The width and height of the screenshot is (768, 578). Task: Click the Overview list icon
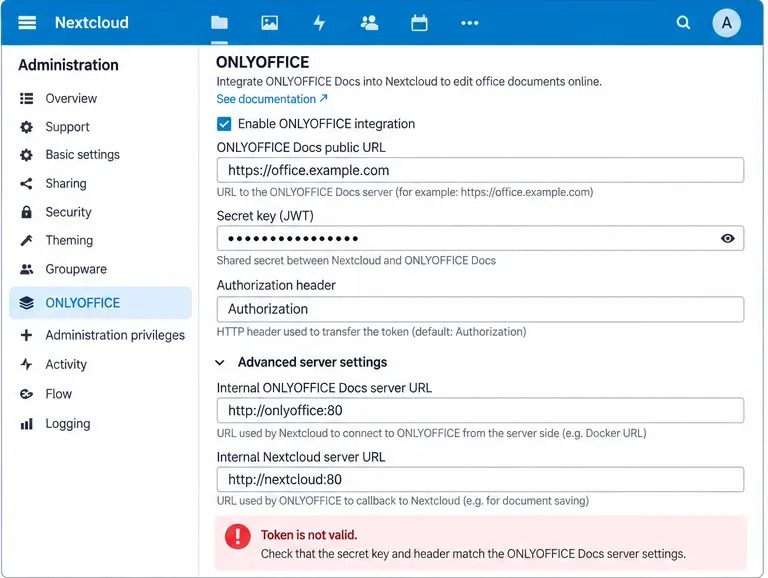tap(26, 98)
